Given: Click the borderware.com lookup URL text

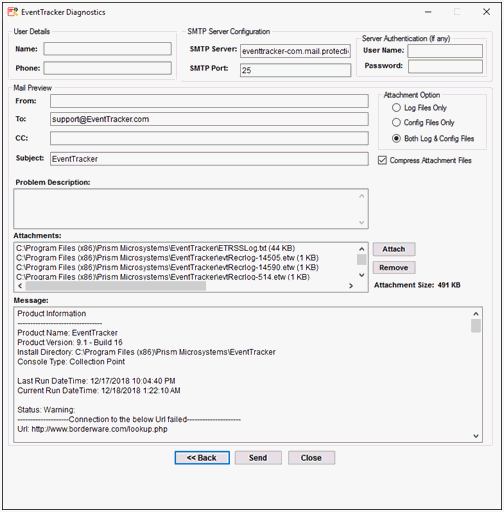Looking at the screenshot, I should [99, 429].
